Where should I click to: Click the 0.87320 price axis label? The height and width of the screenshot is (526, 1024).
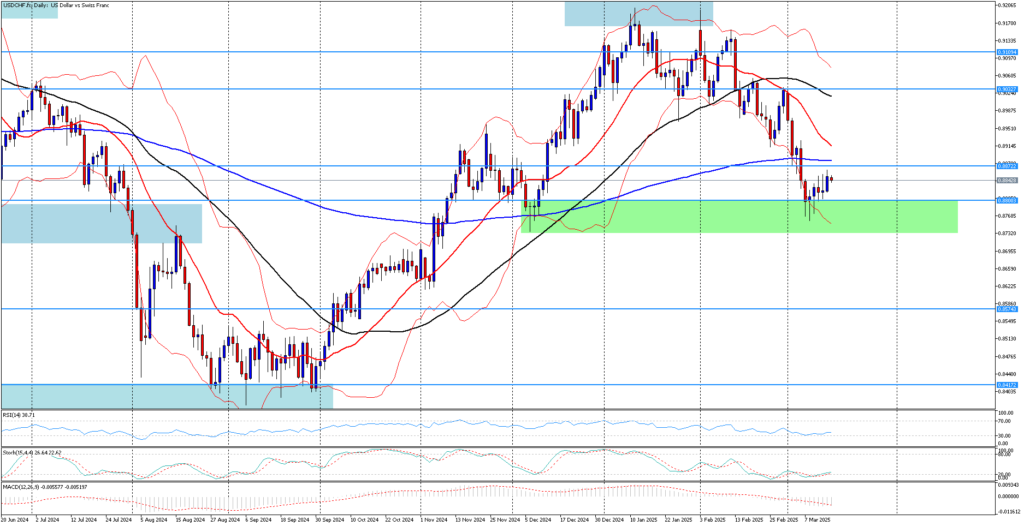[x=1006, y=233]
